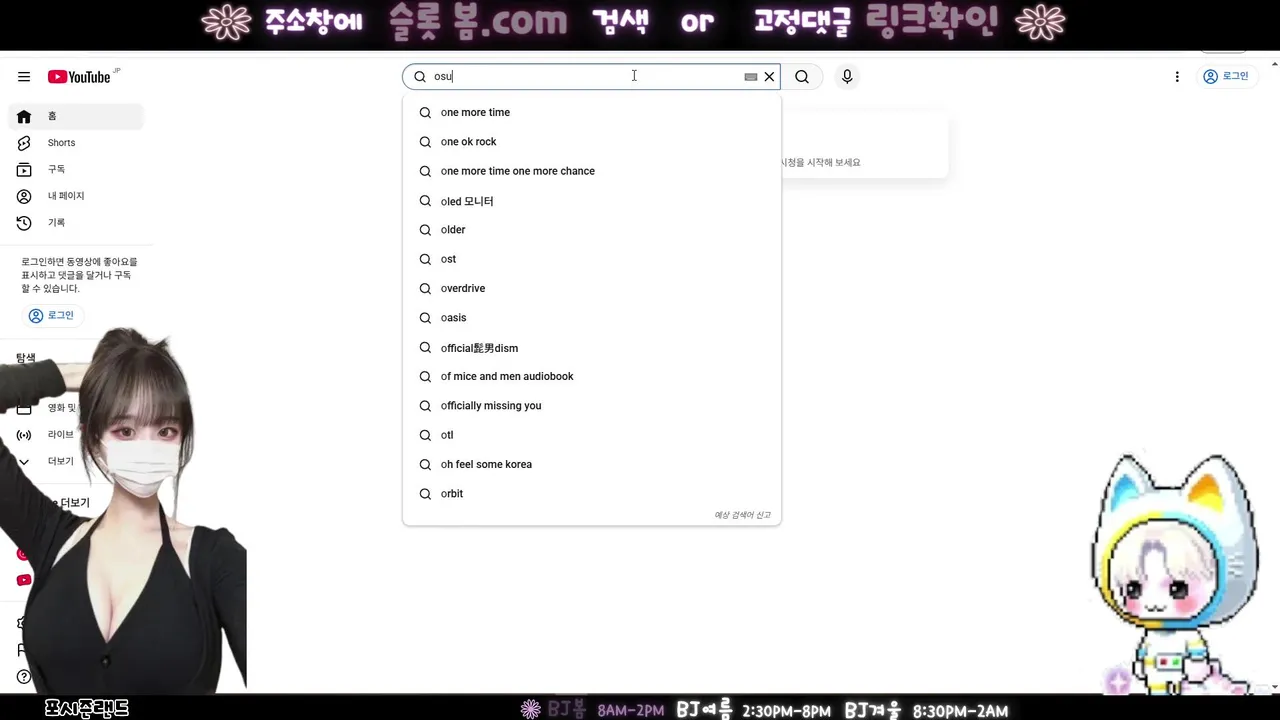The image size is (1280, 720).
Task: Open 내 페이지 in the sidebar
Action: pos(76,196)
